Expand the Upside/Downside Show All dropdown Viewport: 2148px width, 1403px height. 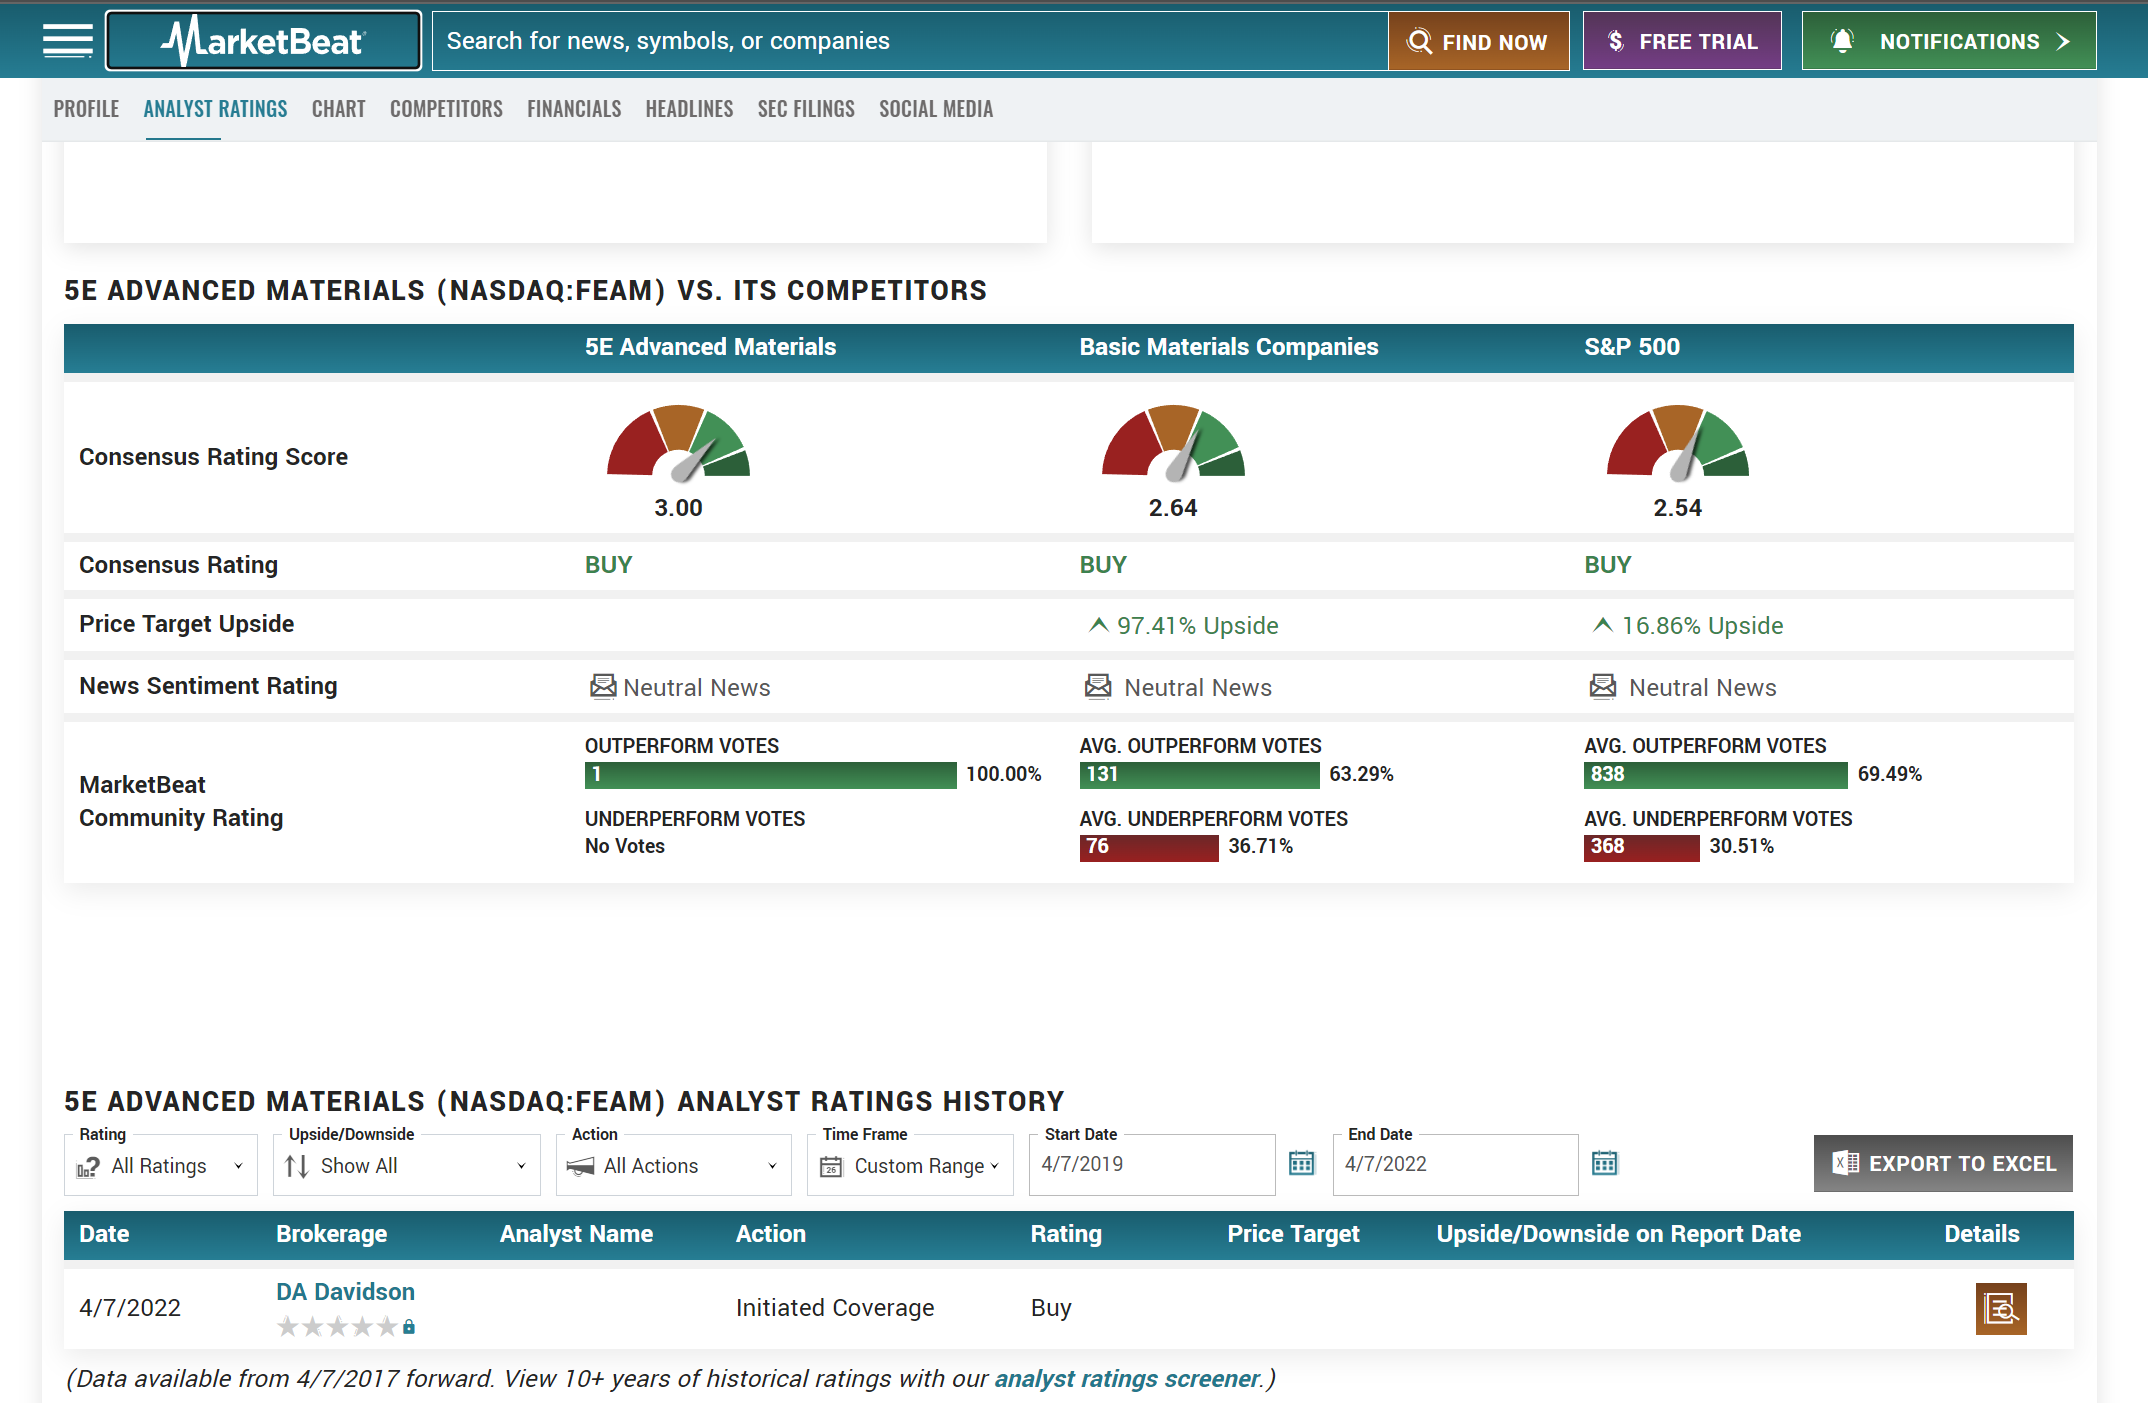407,1165
